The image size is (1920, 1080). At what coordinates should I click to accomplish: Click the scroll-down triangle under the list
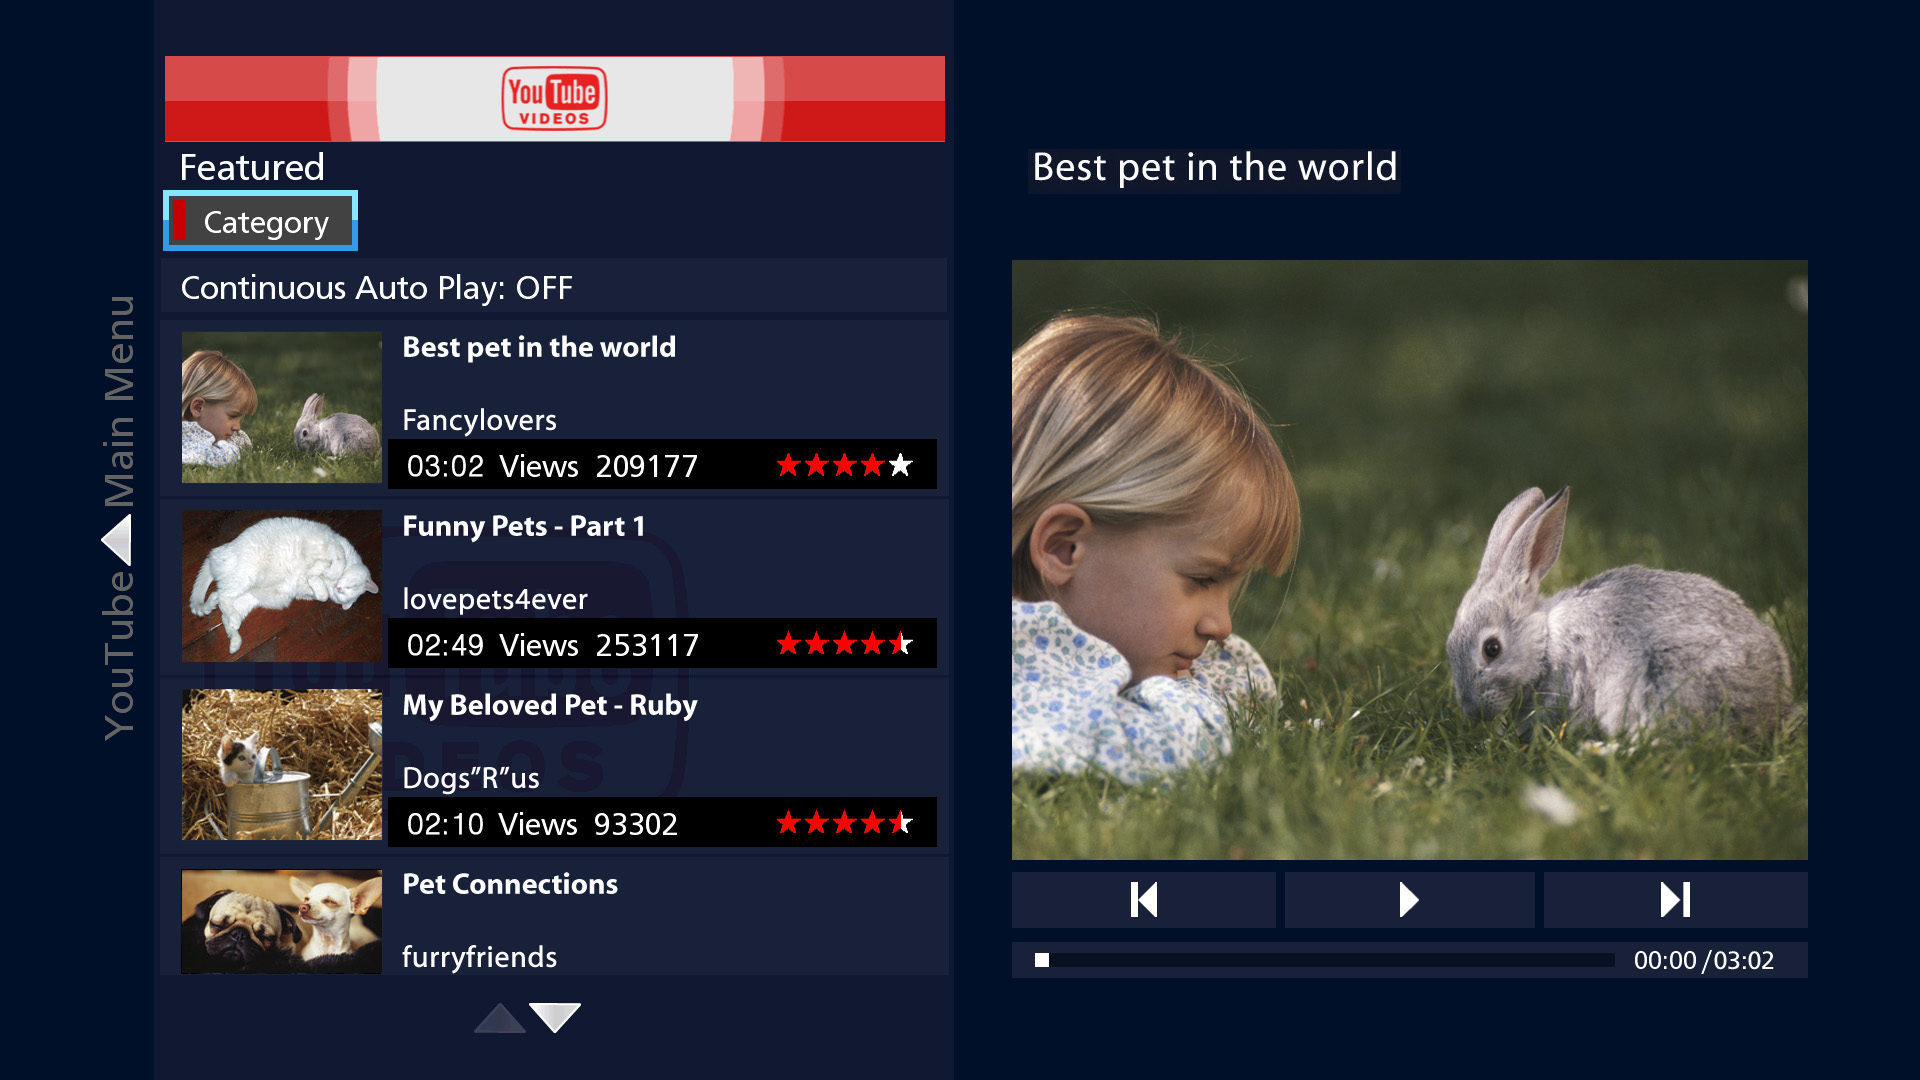click(555, 1018)
